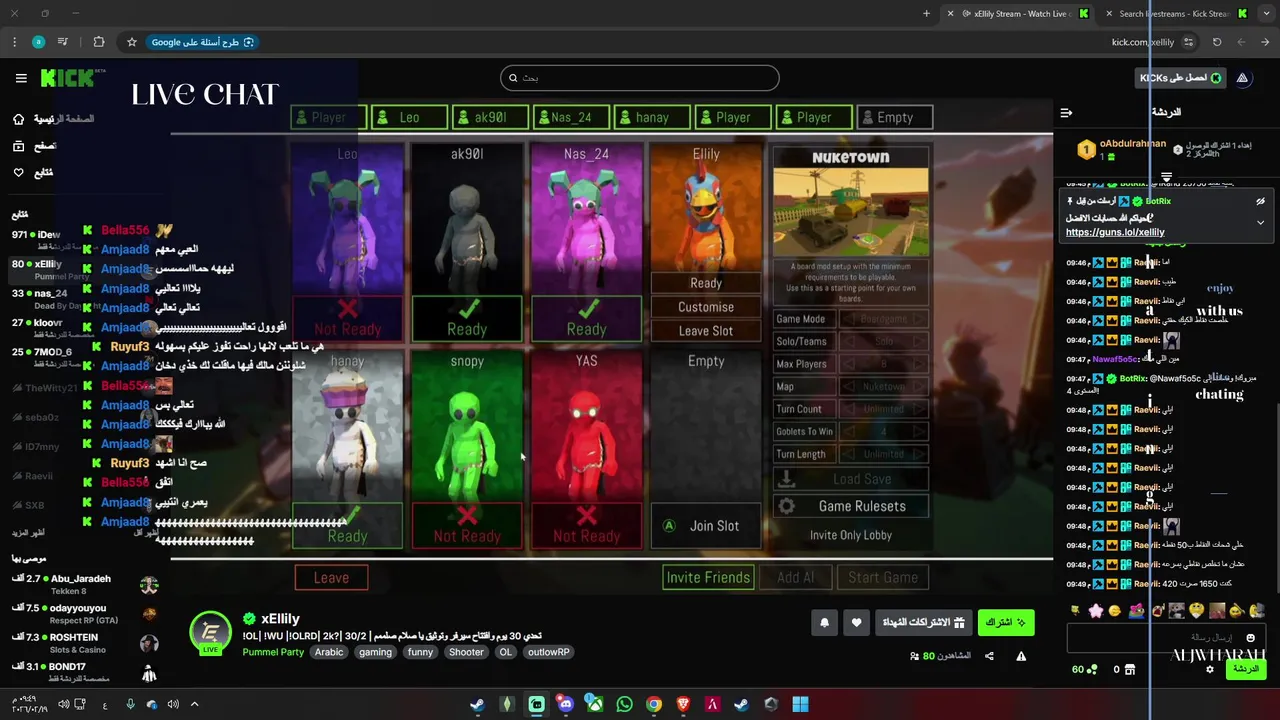Switch to xEllily Stream tab
The height and width of the screenshot is (720, 1280).
(1020, 14)
